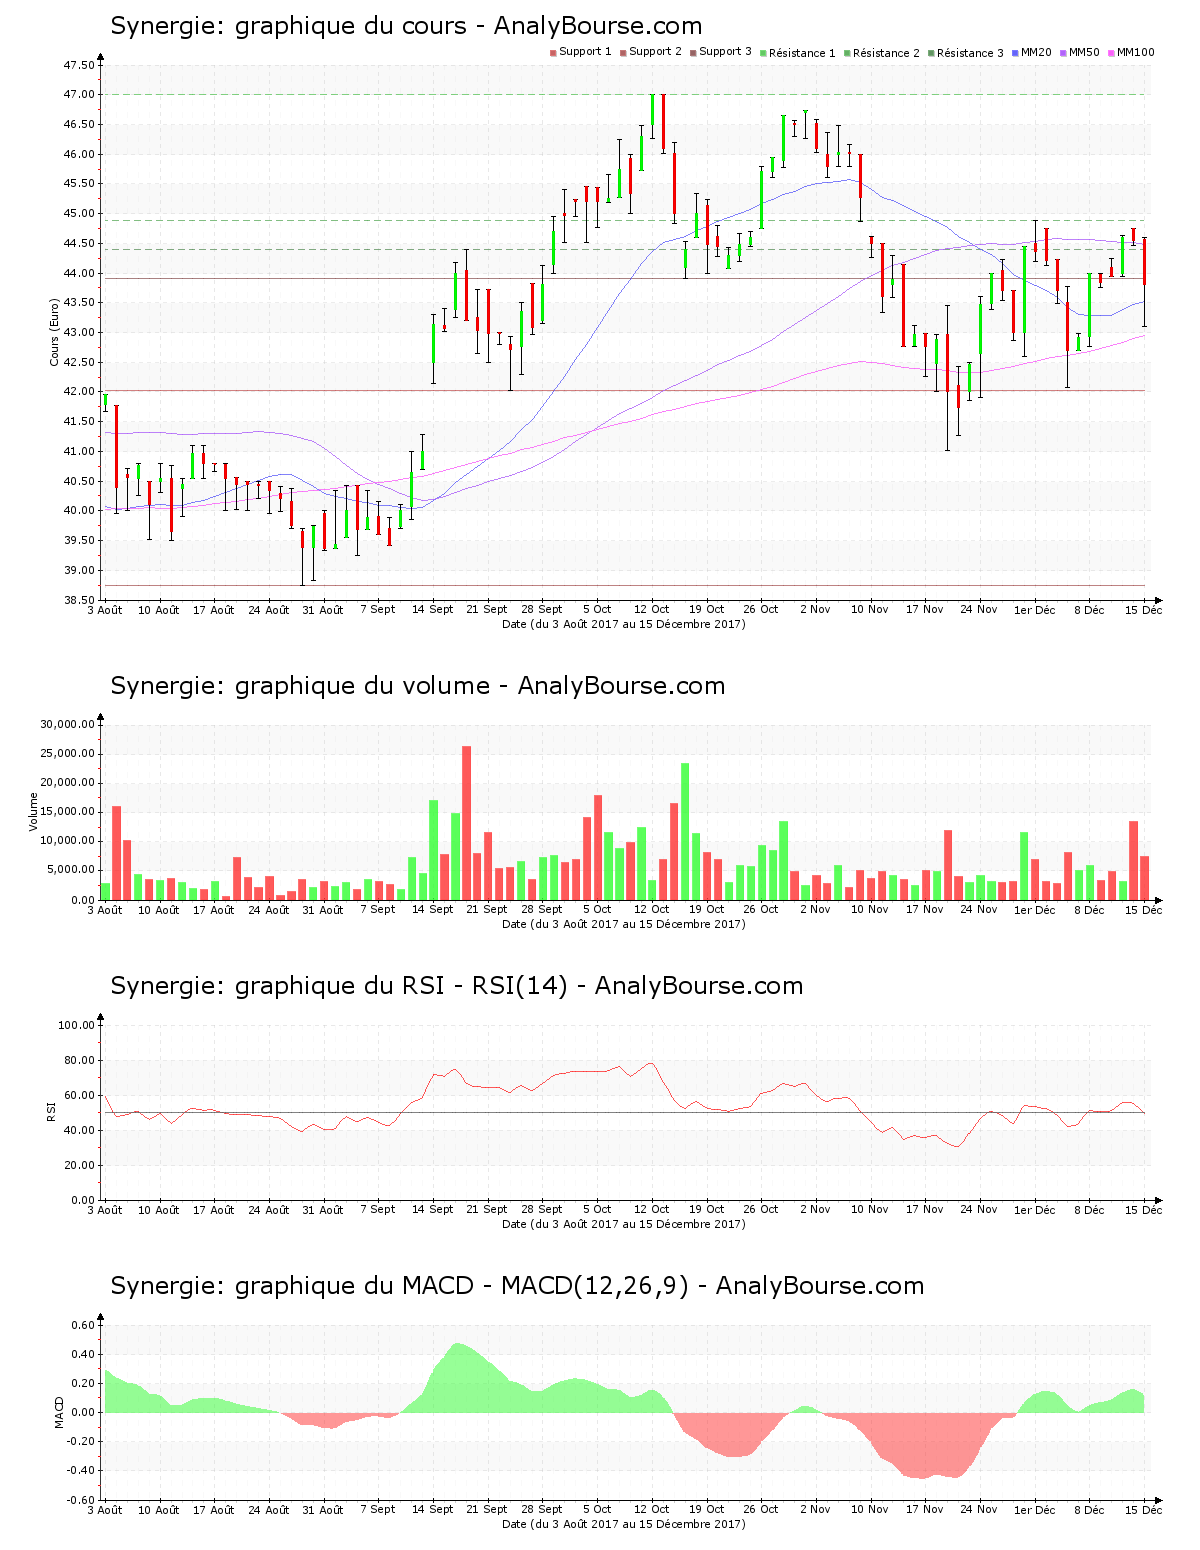Click the 20.00 RSI axis value
The width and height of the screenshot is (1200, 1550).
[79, 1165]
